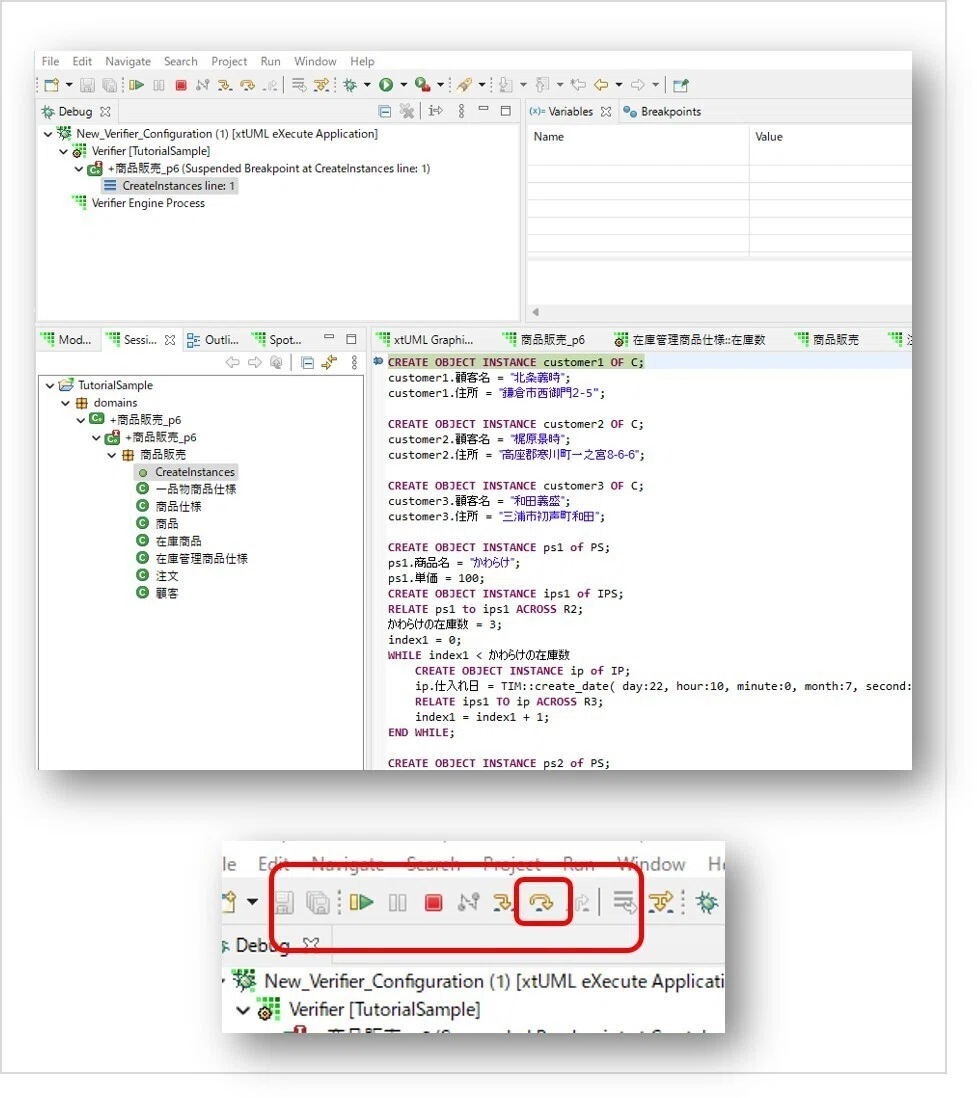Click Drop to Frame in the main toolbar
This screenshot has height=1098, width=977.
click(299, 85)
